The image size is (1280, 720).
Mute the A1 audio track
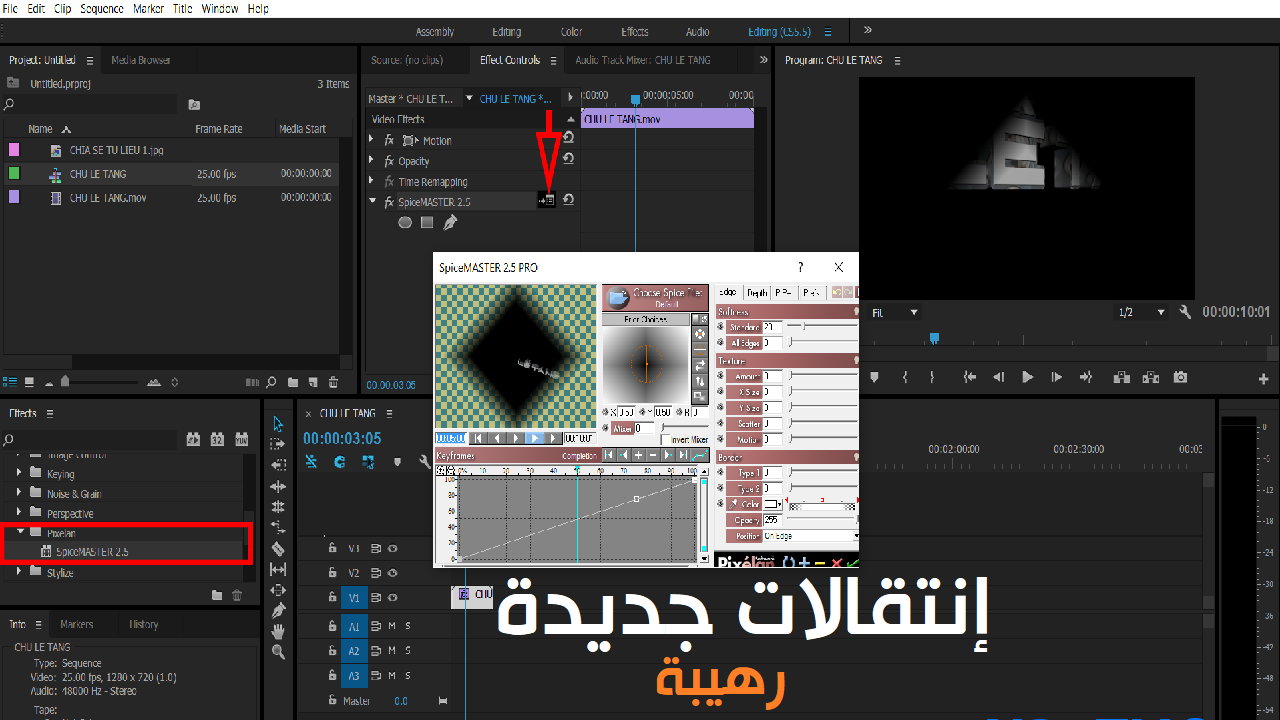point(392,626)
